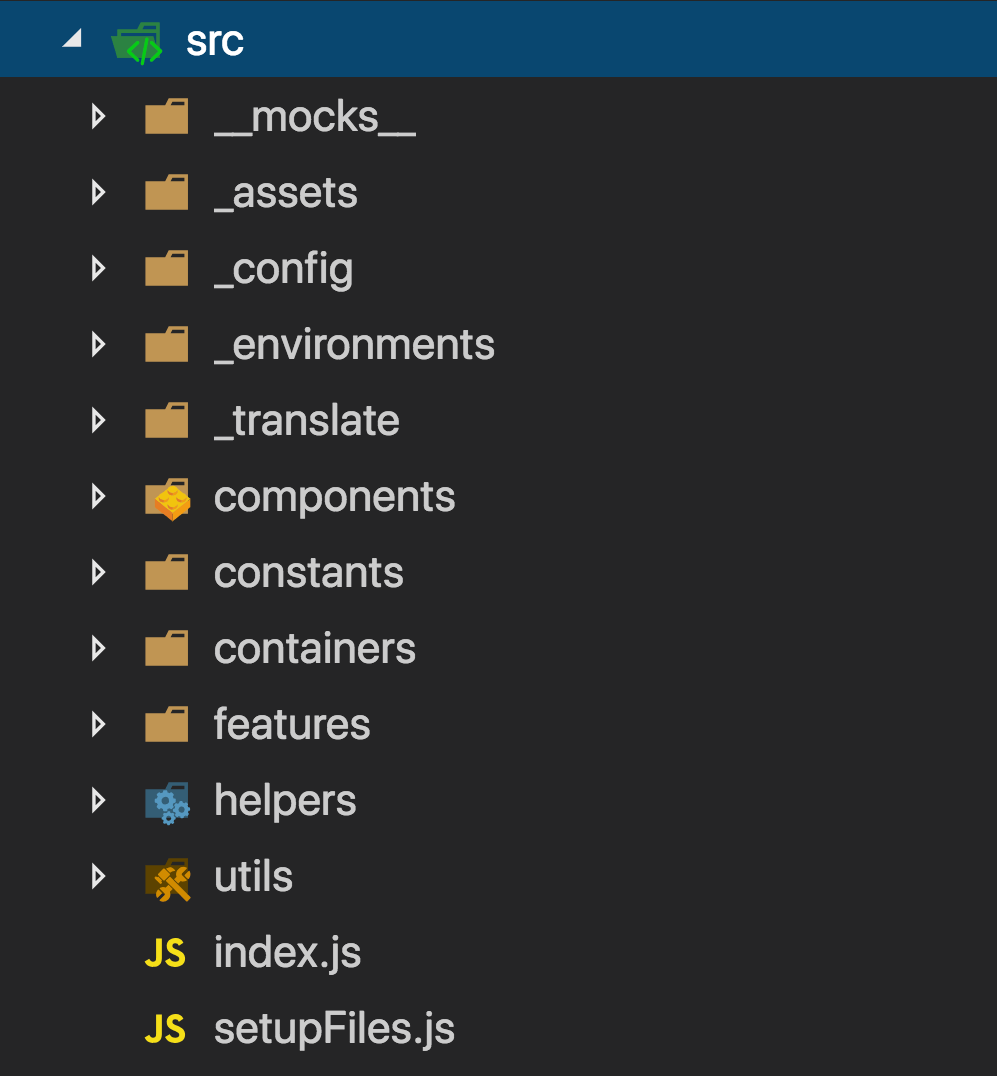Click the helpers folder gears icon
The width and height of the screenshot is (997, 1076).
pos(167,803)
